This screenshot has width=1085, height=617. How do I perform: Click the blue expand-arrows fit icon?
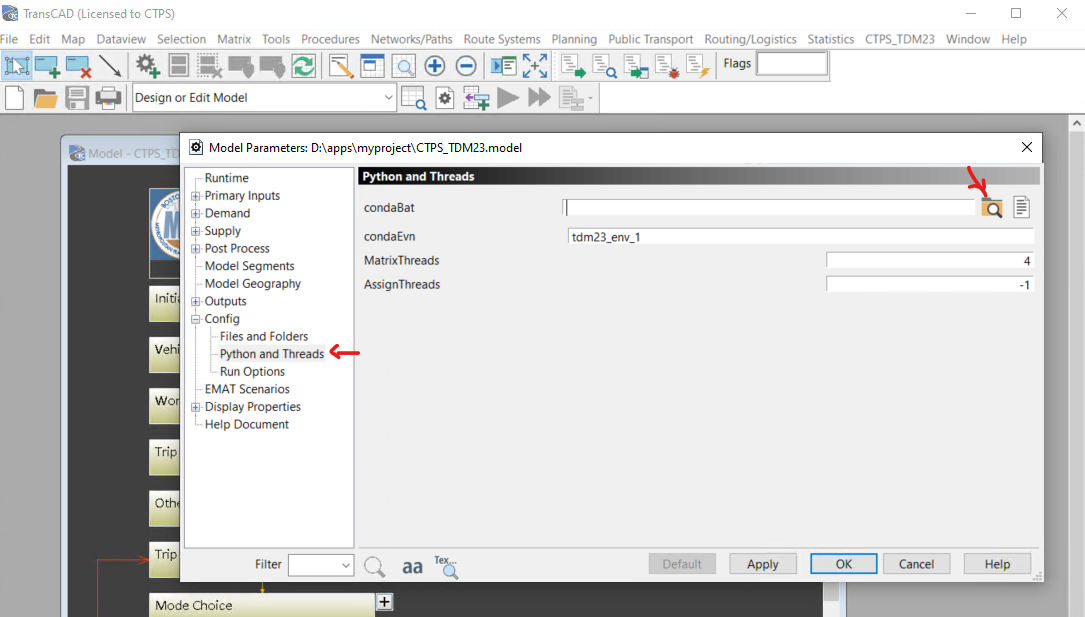click(x=535, y=66)
